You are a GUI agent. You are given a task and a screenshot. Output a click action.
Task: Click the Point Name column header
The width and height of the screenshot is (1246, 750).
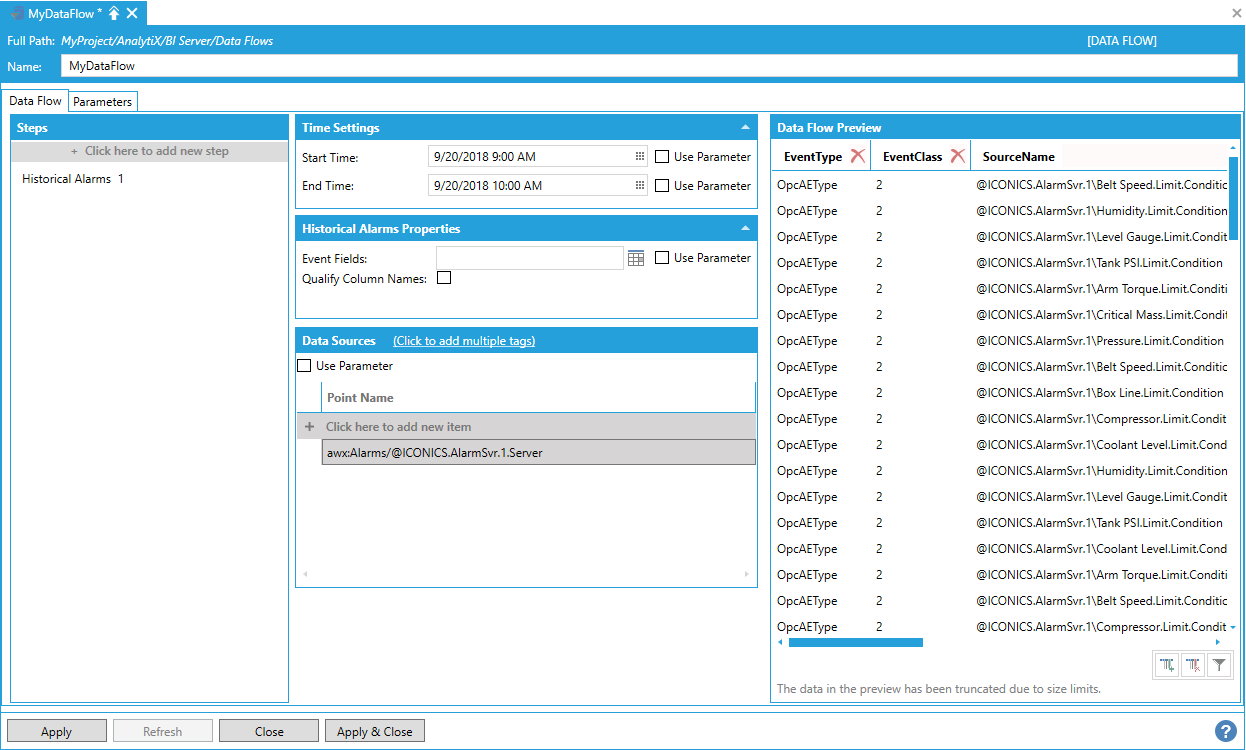click(538, 398)
